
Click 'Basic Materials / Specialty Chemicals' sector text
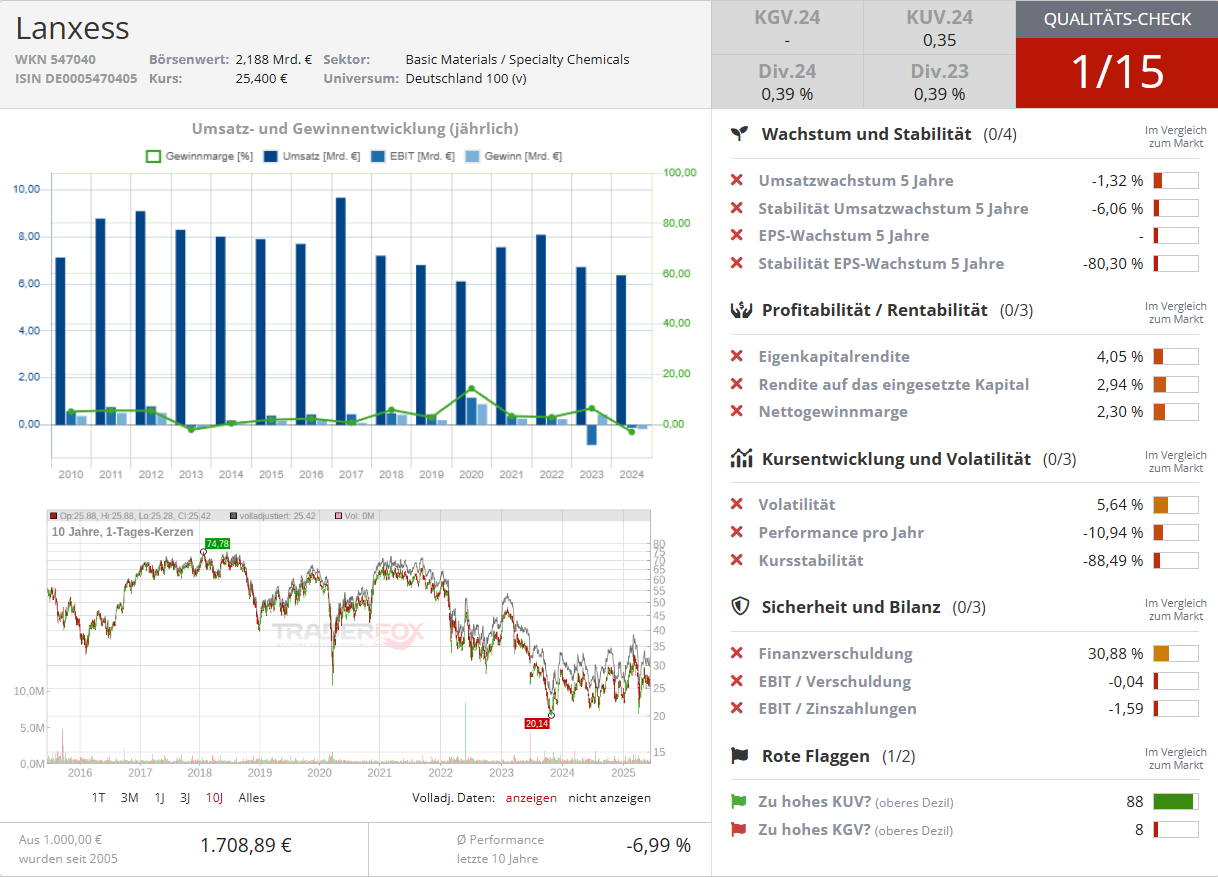point(517,59)
